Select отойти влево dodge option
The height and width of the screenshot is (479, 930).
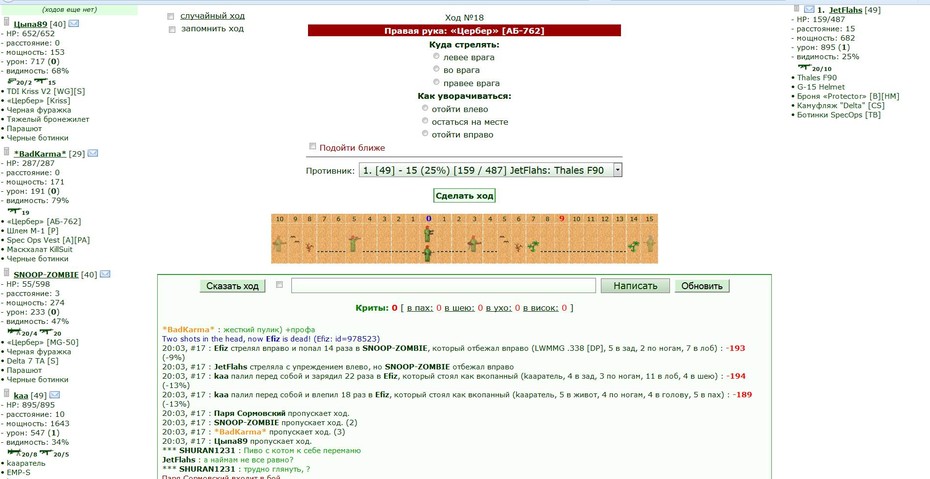[x=425, y=108]
